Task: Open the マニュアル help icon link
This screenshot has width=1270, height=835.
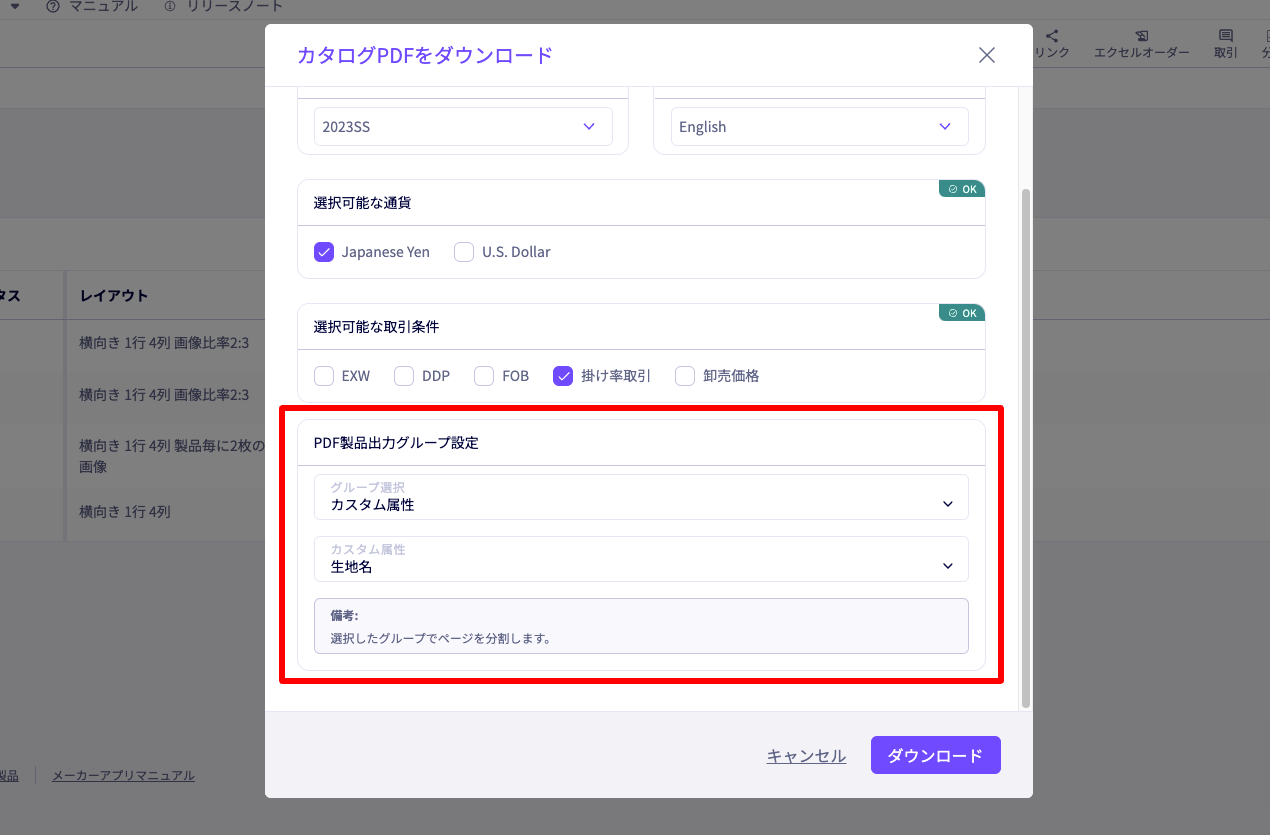Action: [x=91, y=6]
